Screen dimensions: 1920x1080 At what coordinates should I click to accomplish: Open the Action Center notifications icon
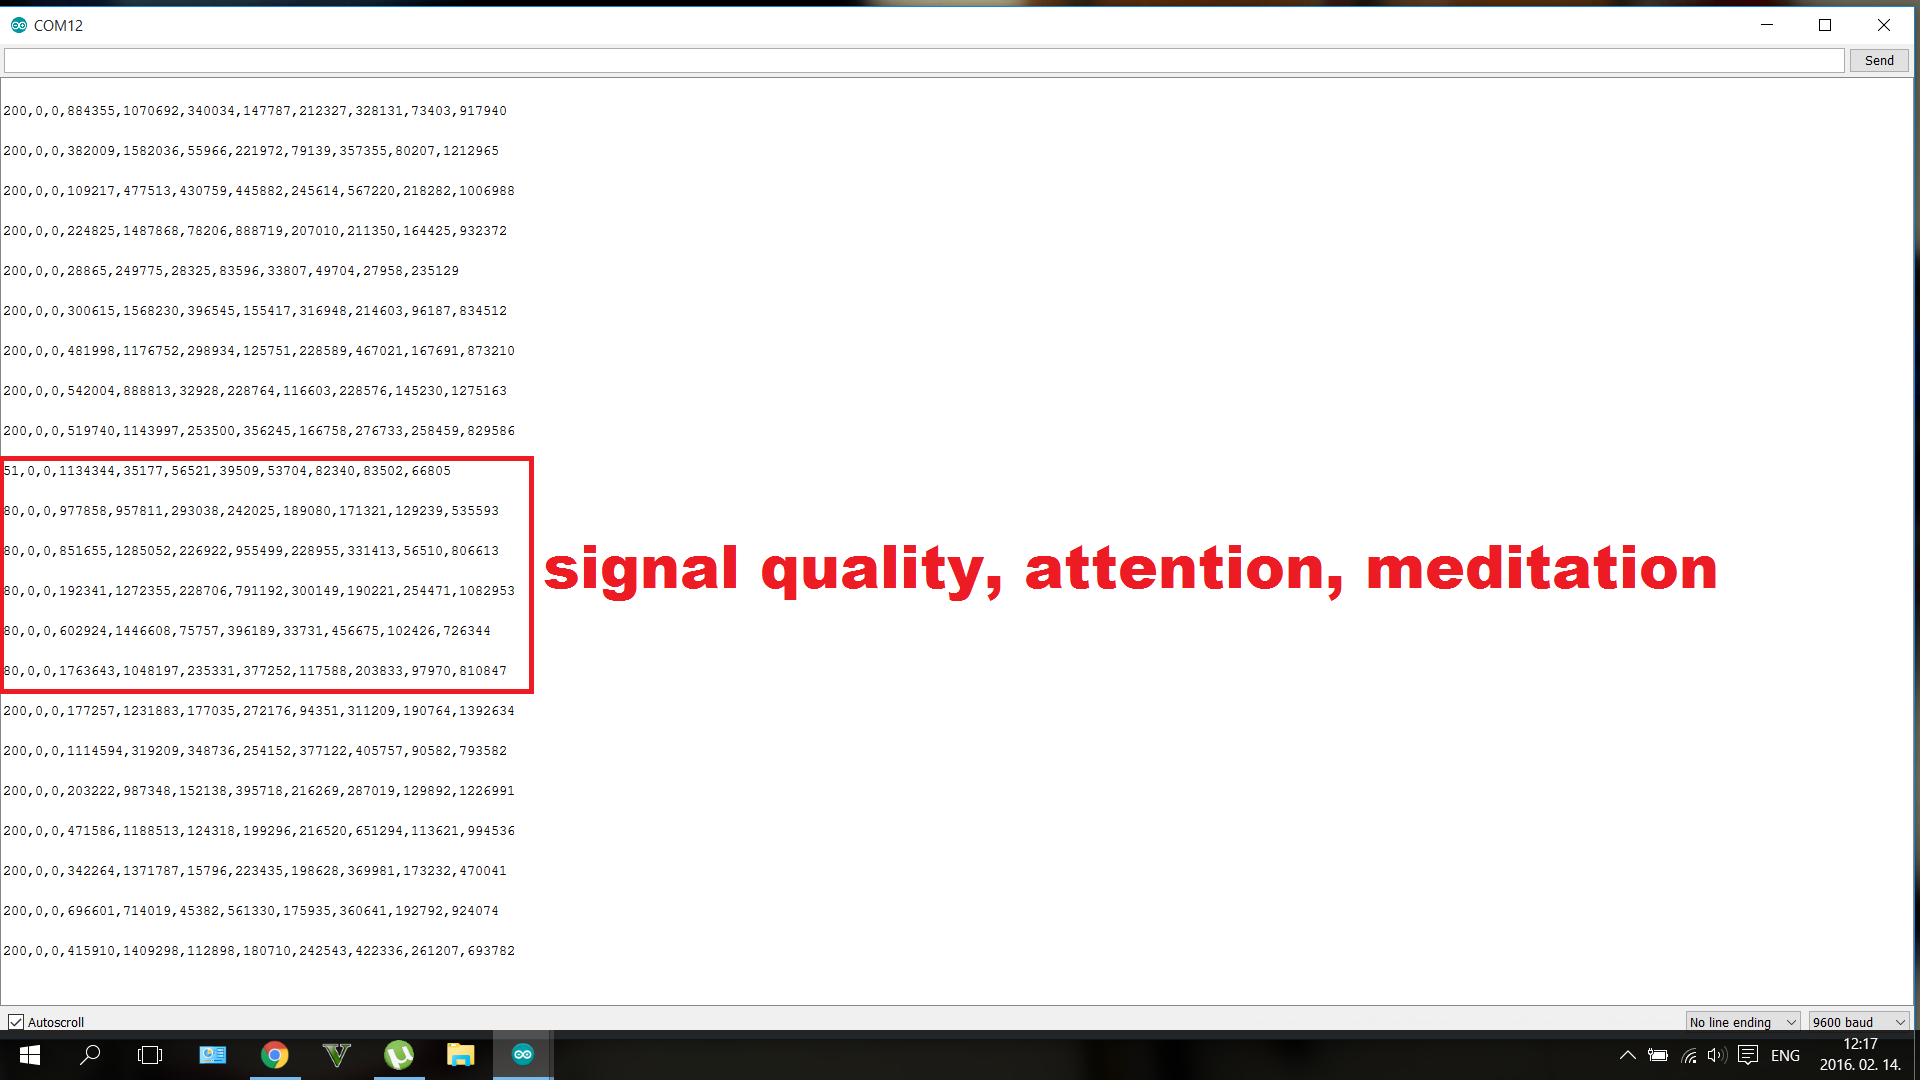click(1748, 1055)
